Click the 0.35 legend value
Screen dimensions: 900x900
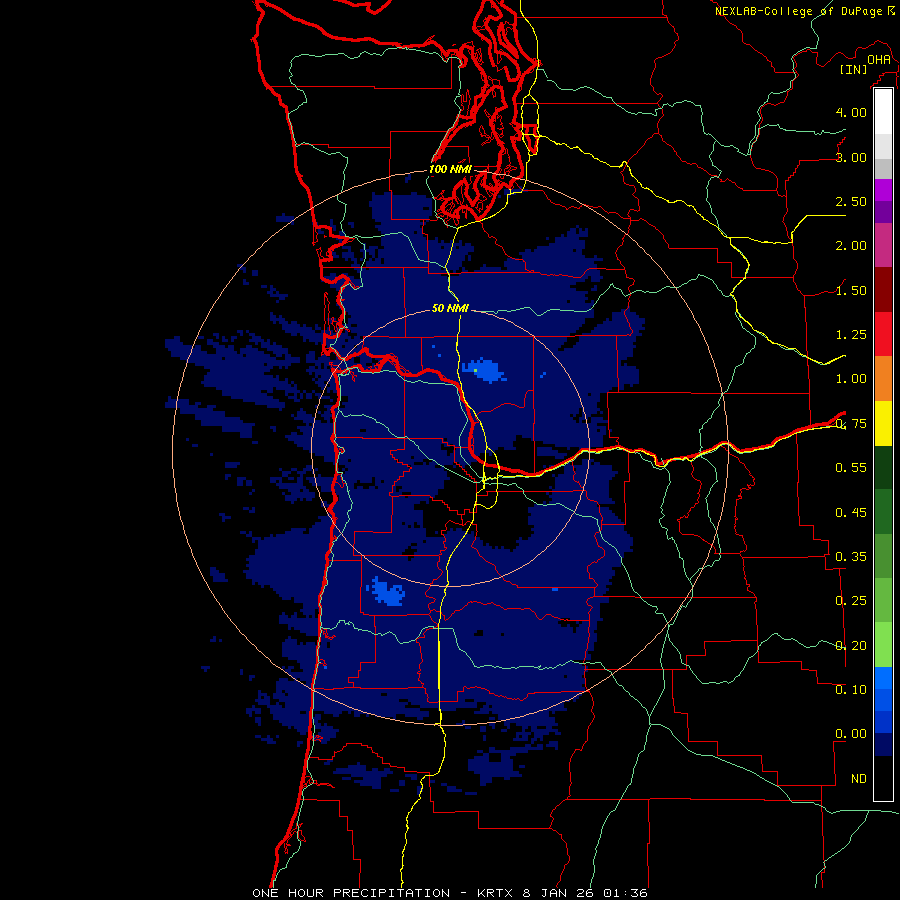coord(851,557)
